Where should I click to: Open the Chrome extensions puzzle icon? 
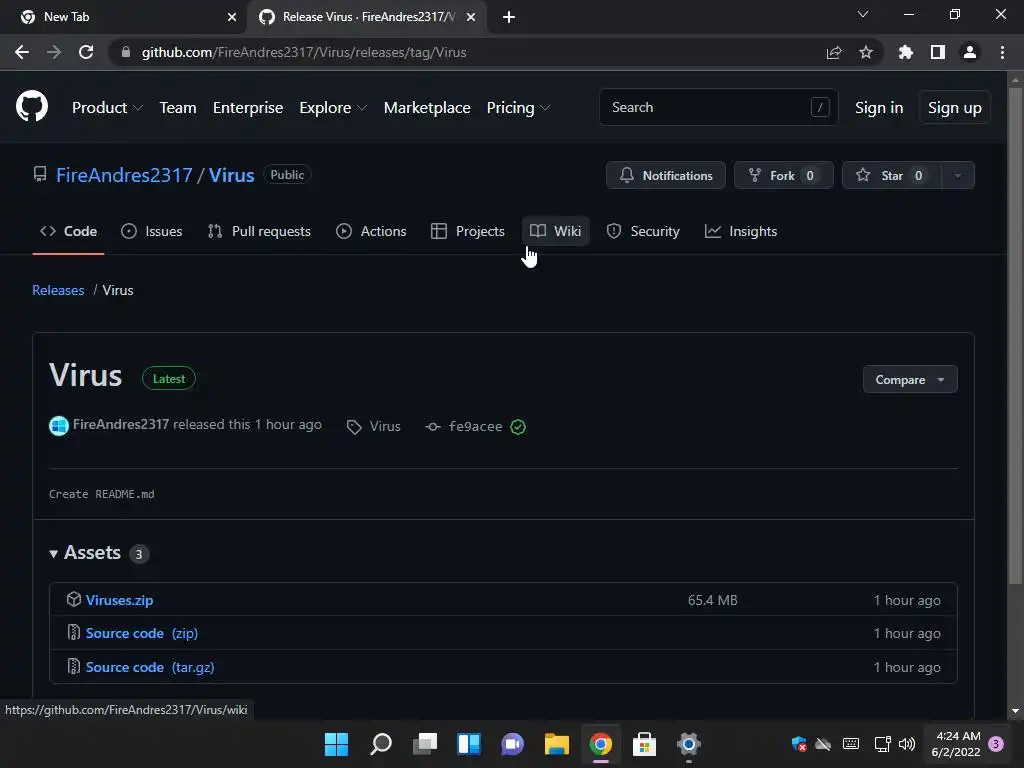(905, 52)
